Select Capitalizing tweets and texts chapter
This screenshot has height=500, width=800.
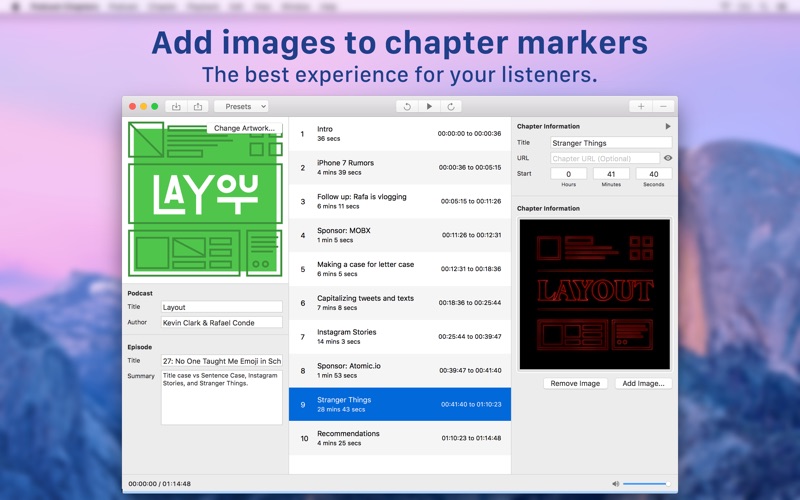point(399,303)
